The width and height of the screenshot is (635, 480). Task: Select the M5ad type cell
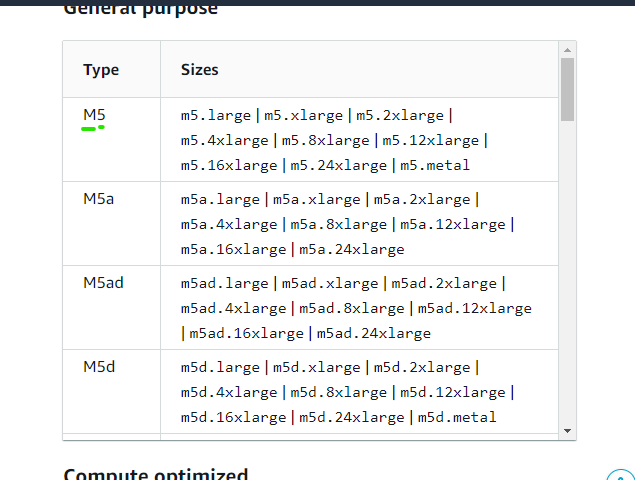[x=103, y=283]
